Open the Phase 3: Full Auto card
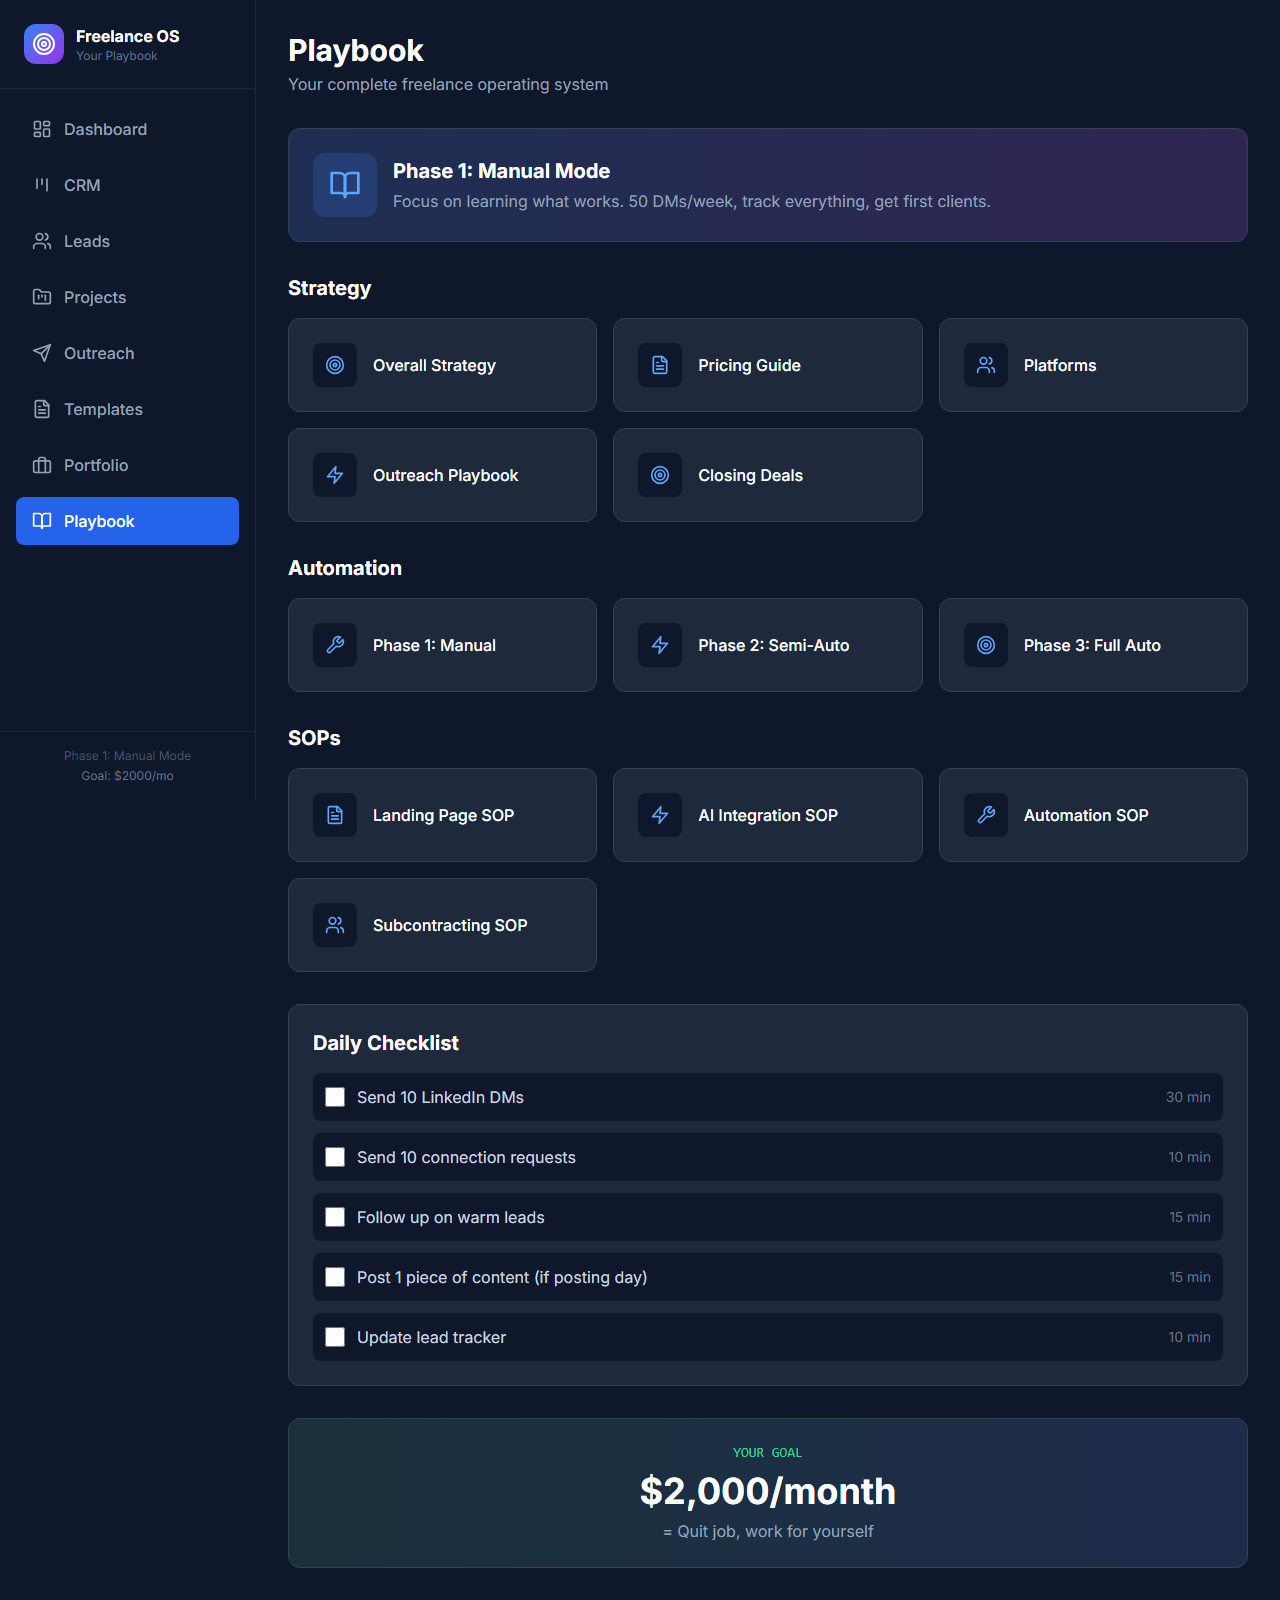This screenshot has width=1280, height=1600. [1093, 645]
